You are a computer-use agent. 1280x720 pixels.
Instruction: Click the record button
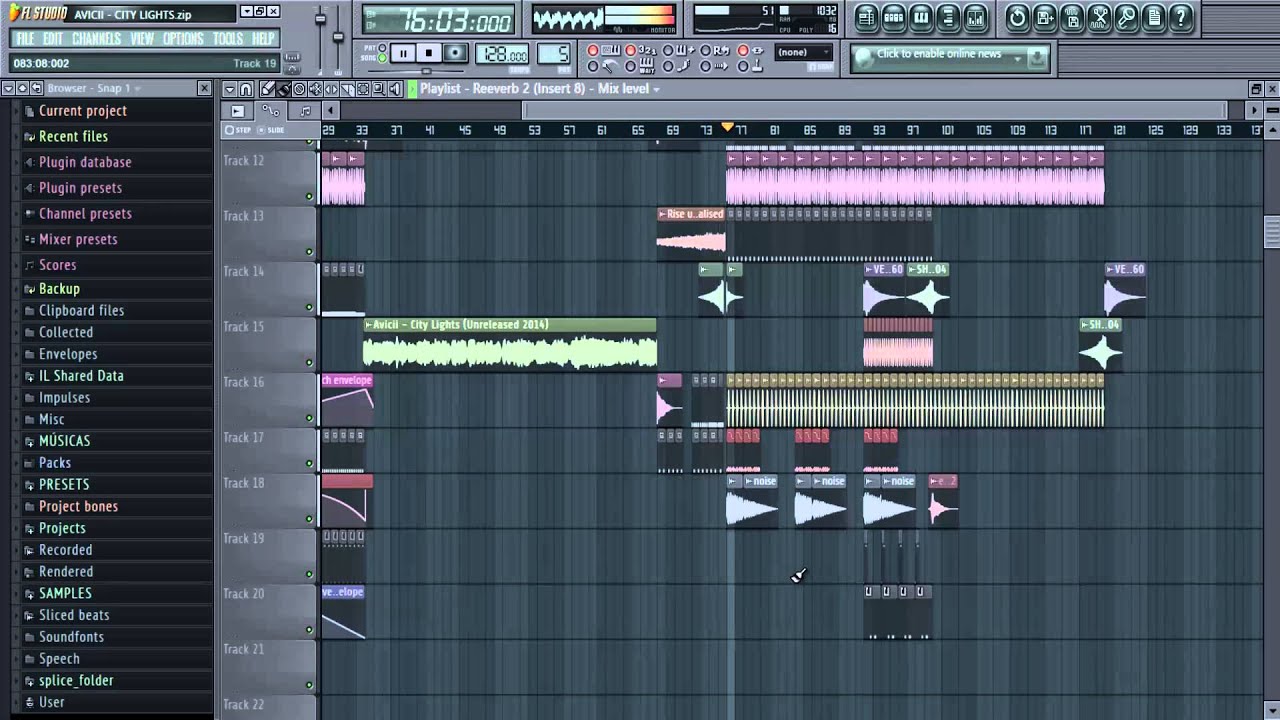455,53
